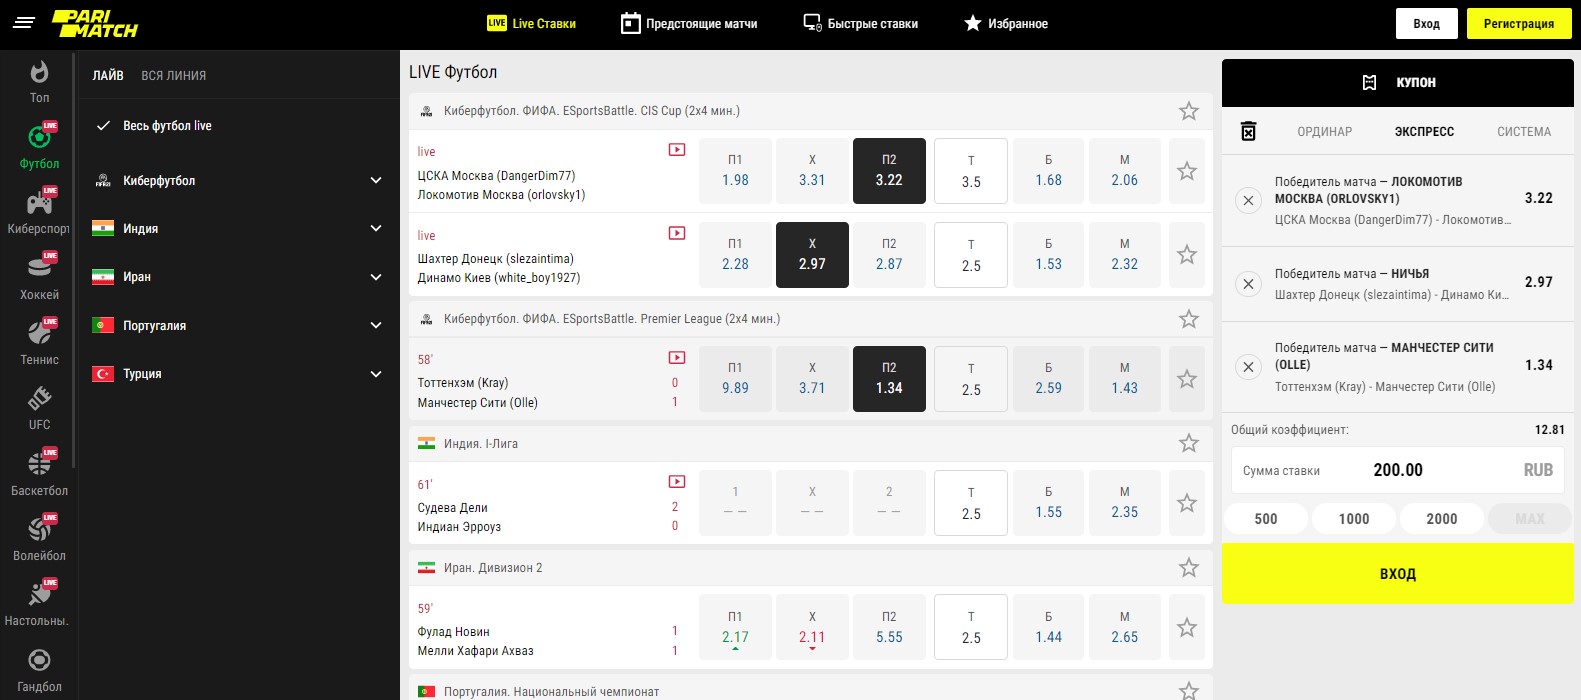Set stake to 500 preset
The image size is (1581, 700).
(x=1266, y=519)
